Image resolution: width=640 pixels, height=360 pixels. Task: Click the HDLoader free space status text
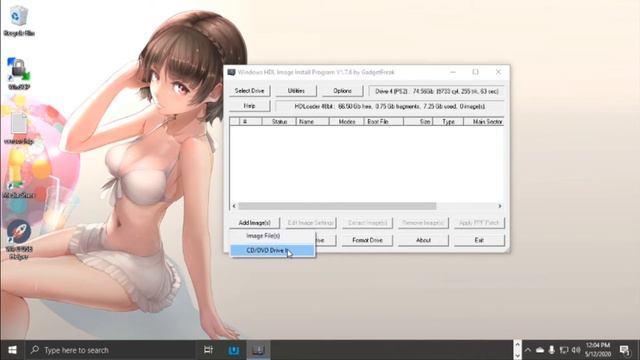[390, 107]
